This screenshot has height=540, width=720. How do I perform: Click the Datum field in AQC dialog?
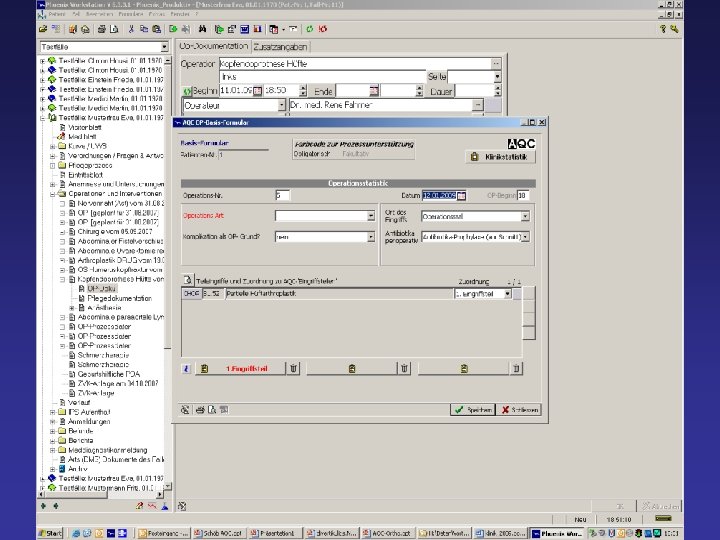coord(439,196)
